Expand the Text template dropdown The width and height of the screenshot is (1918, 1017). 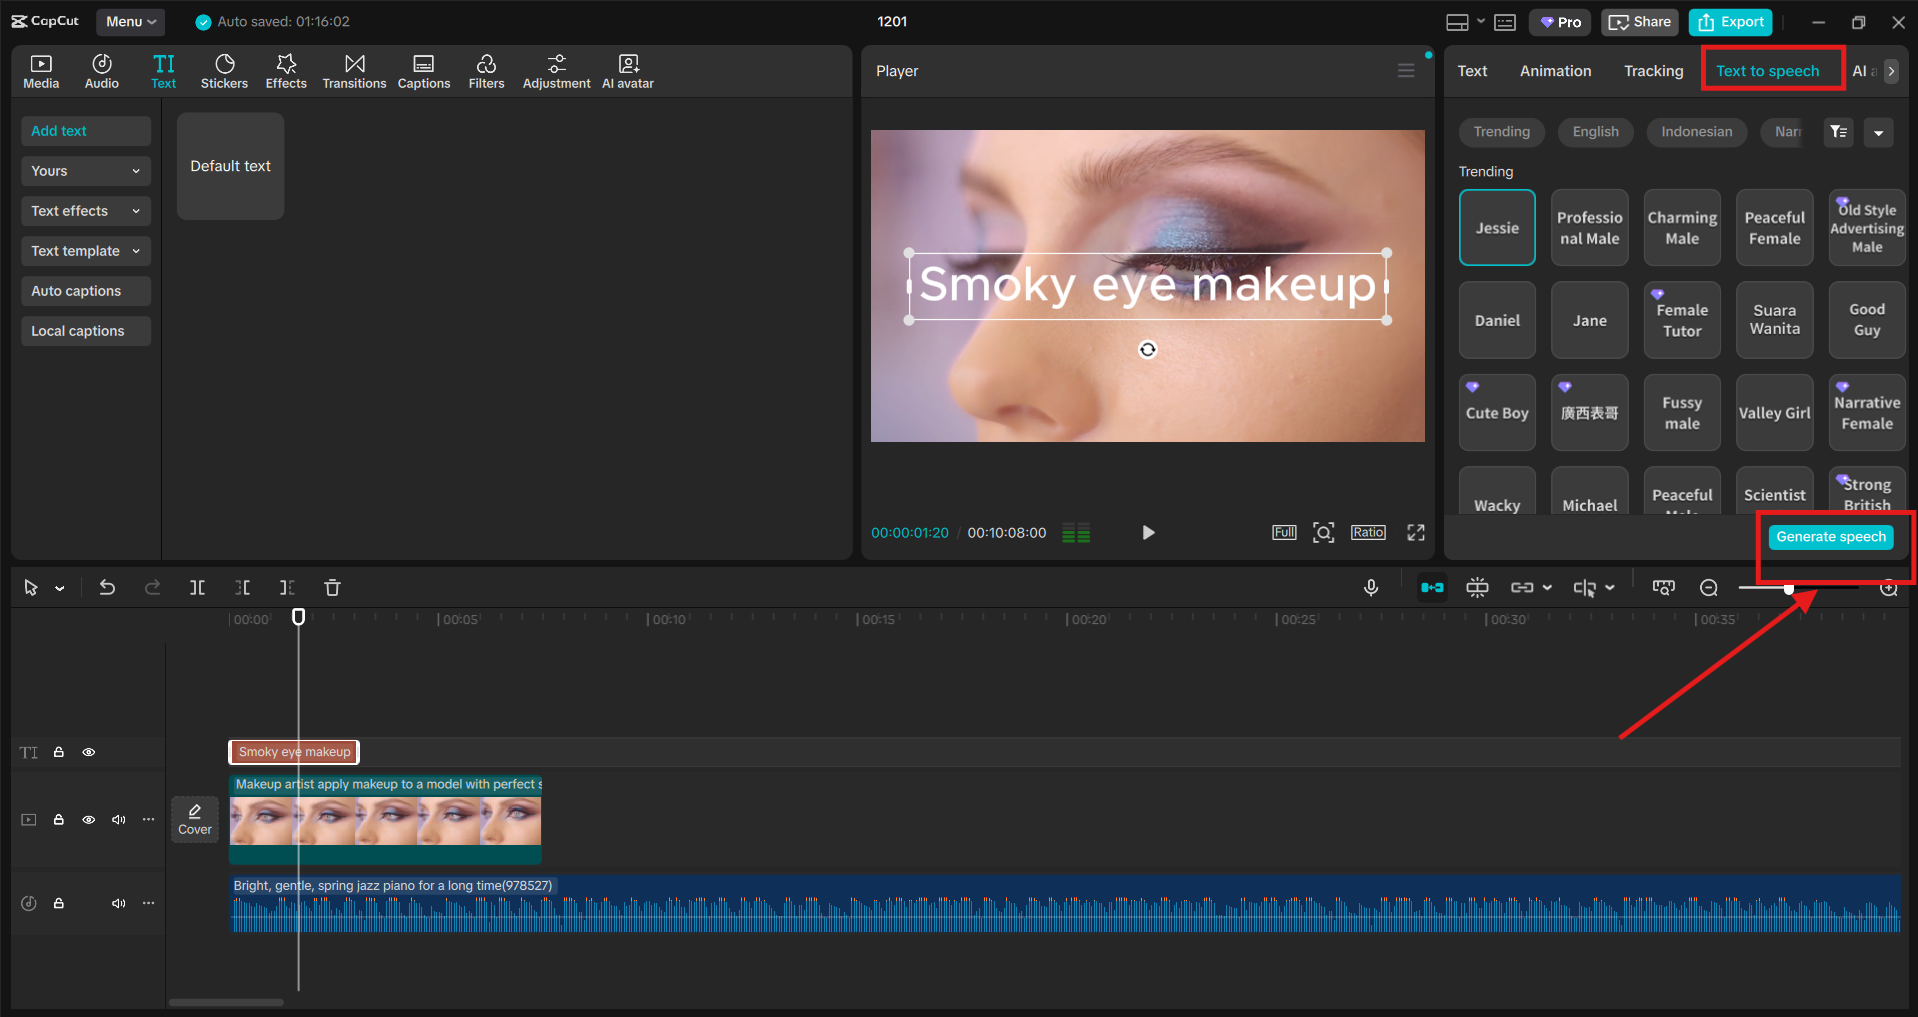(85, 251)
